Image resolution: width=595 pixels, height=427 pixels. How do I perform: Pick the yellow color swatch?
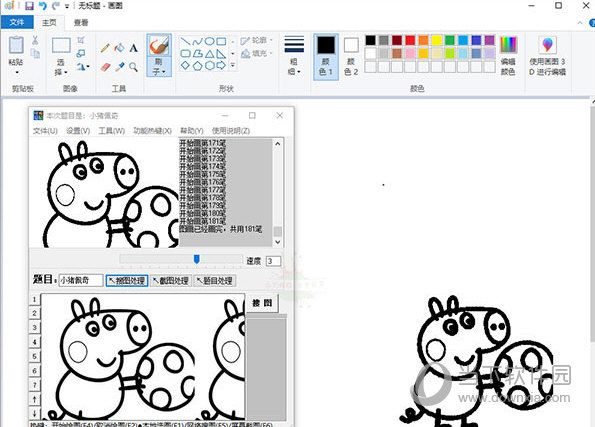click(x=436, y=40)
